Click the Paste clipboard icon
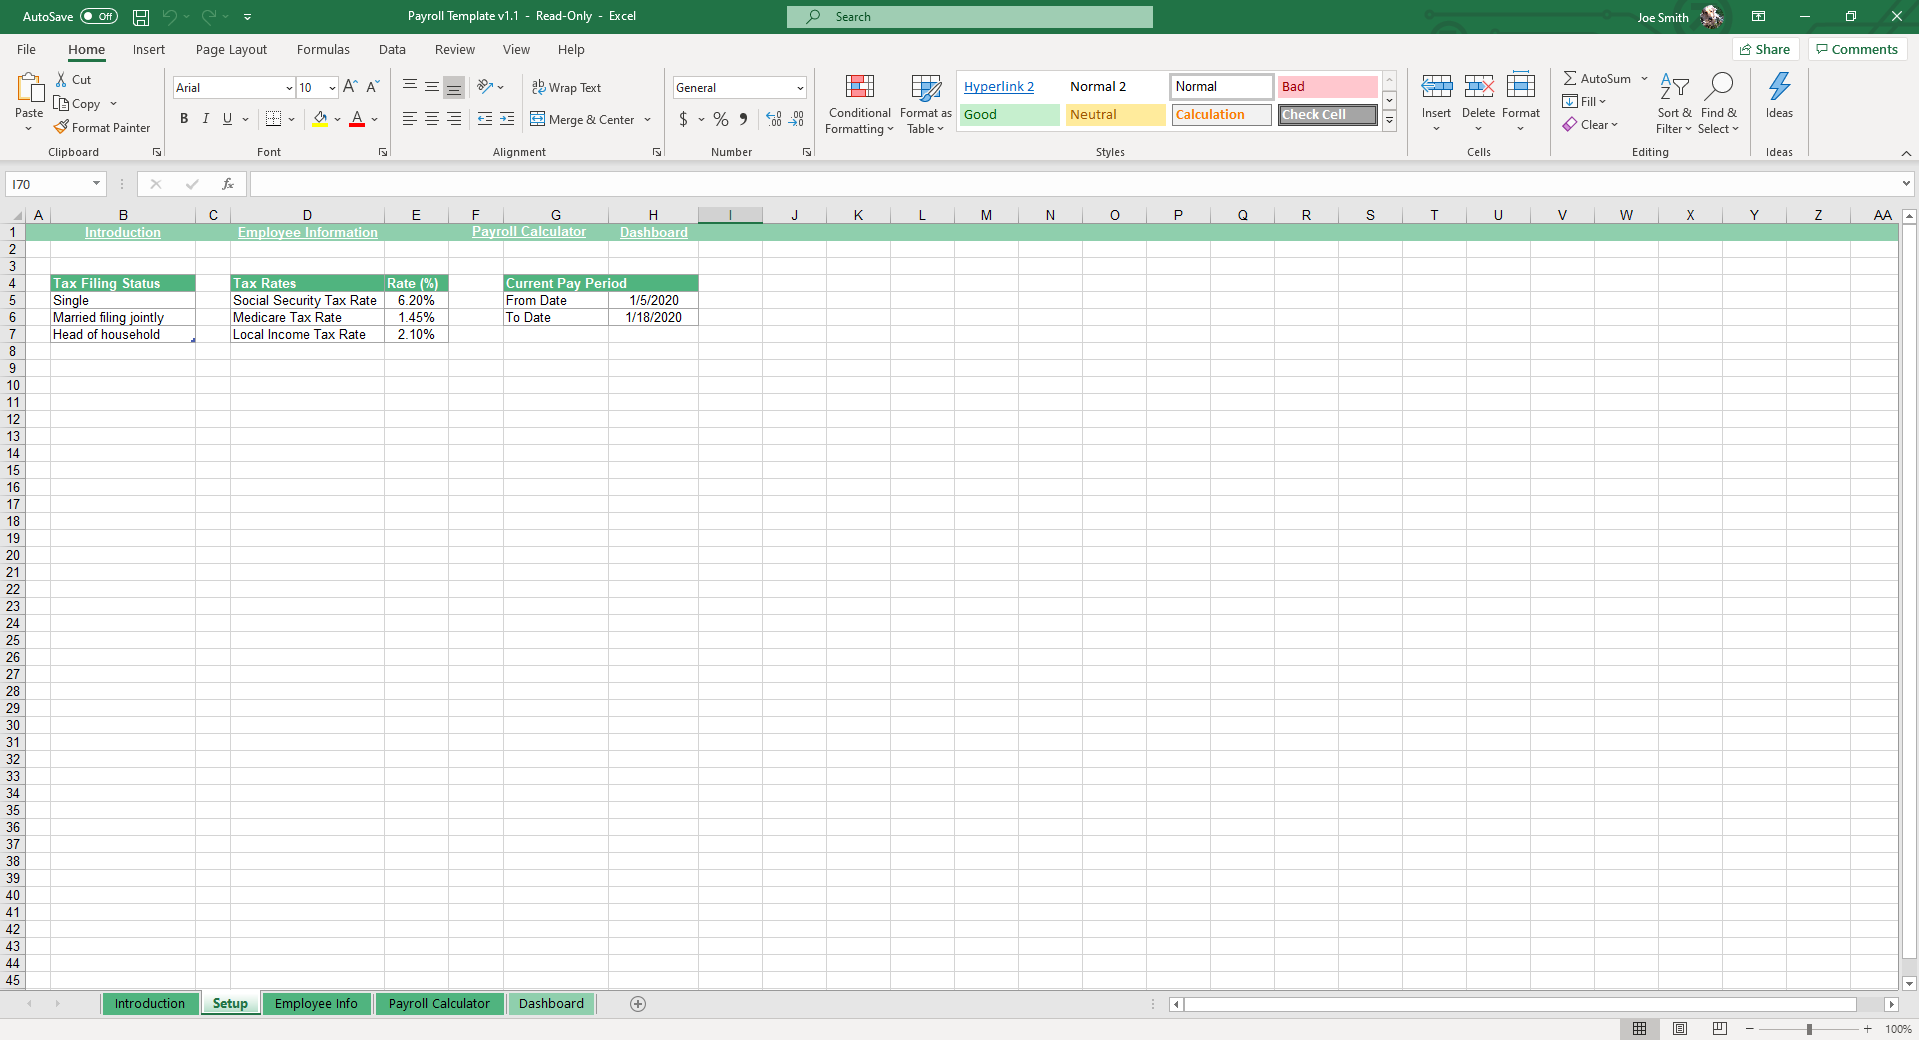Viewport: 1919px width, 1040px height. (29, 88)
